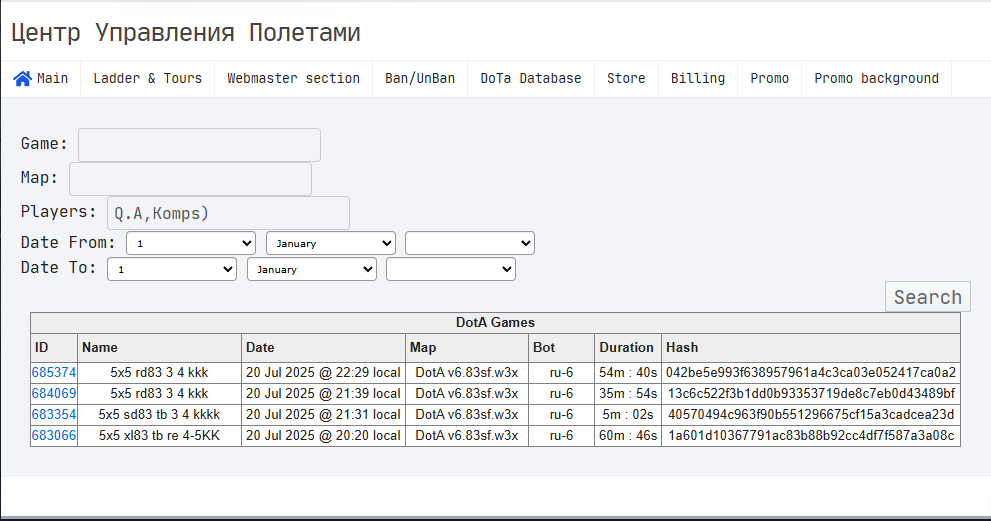991x521 pixels.
Task: Open DoTa Database menu item
Action: tap(531, 79)
